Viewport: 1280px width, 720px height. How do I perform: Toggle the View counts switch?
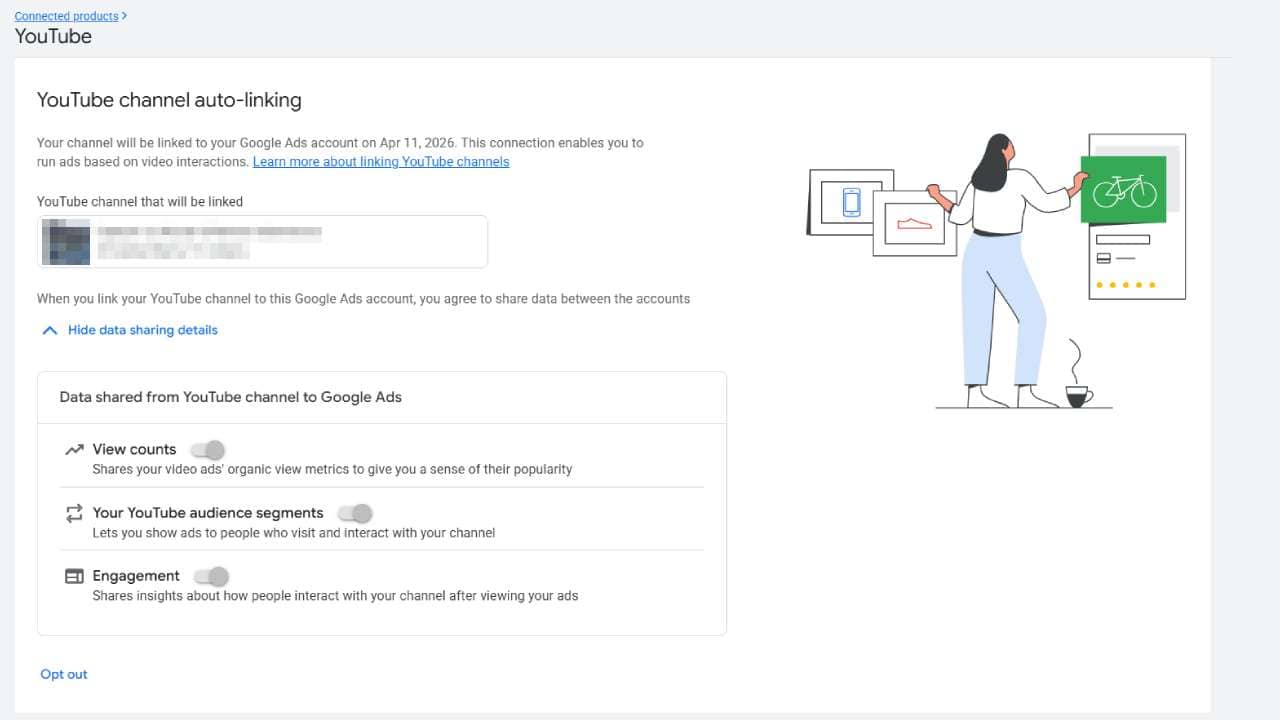208,450
